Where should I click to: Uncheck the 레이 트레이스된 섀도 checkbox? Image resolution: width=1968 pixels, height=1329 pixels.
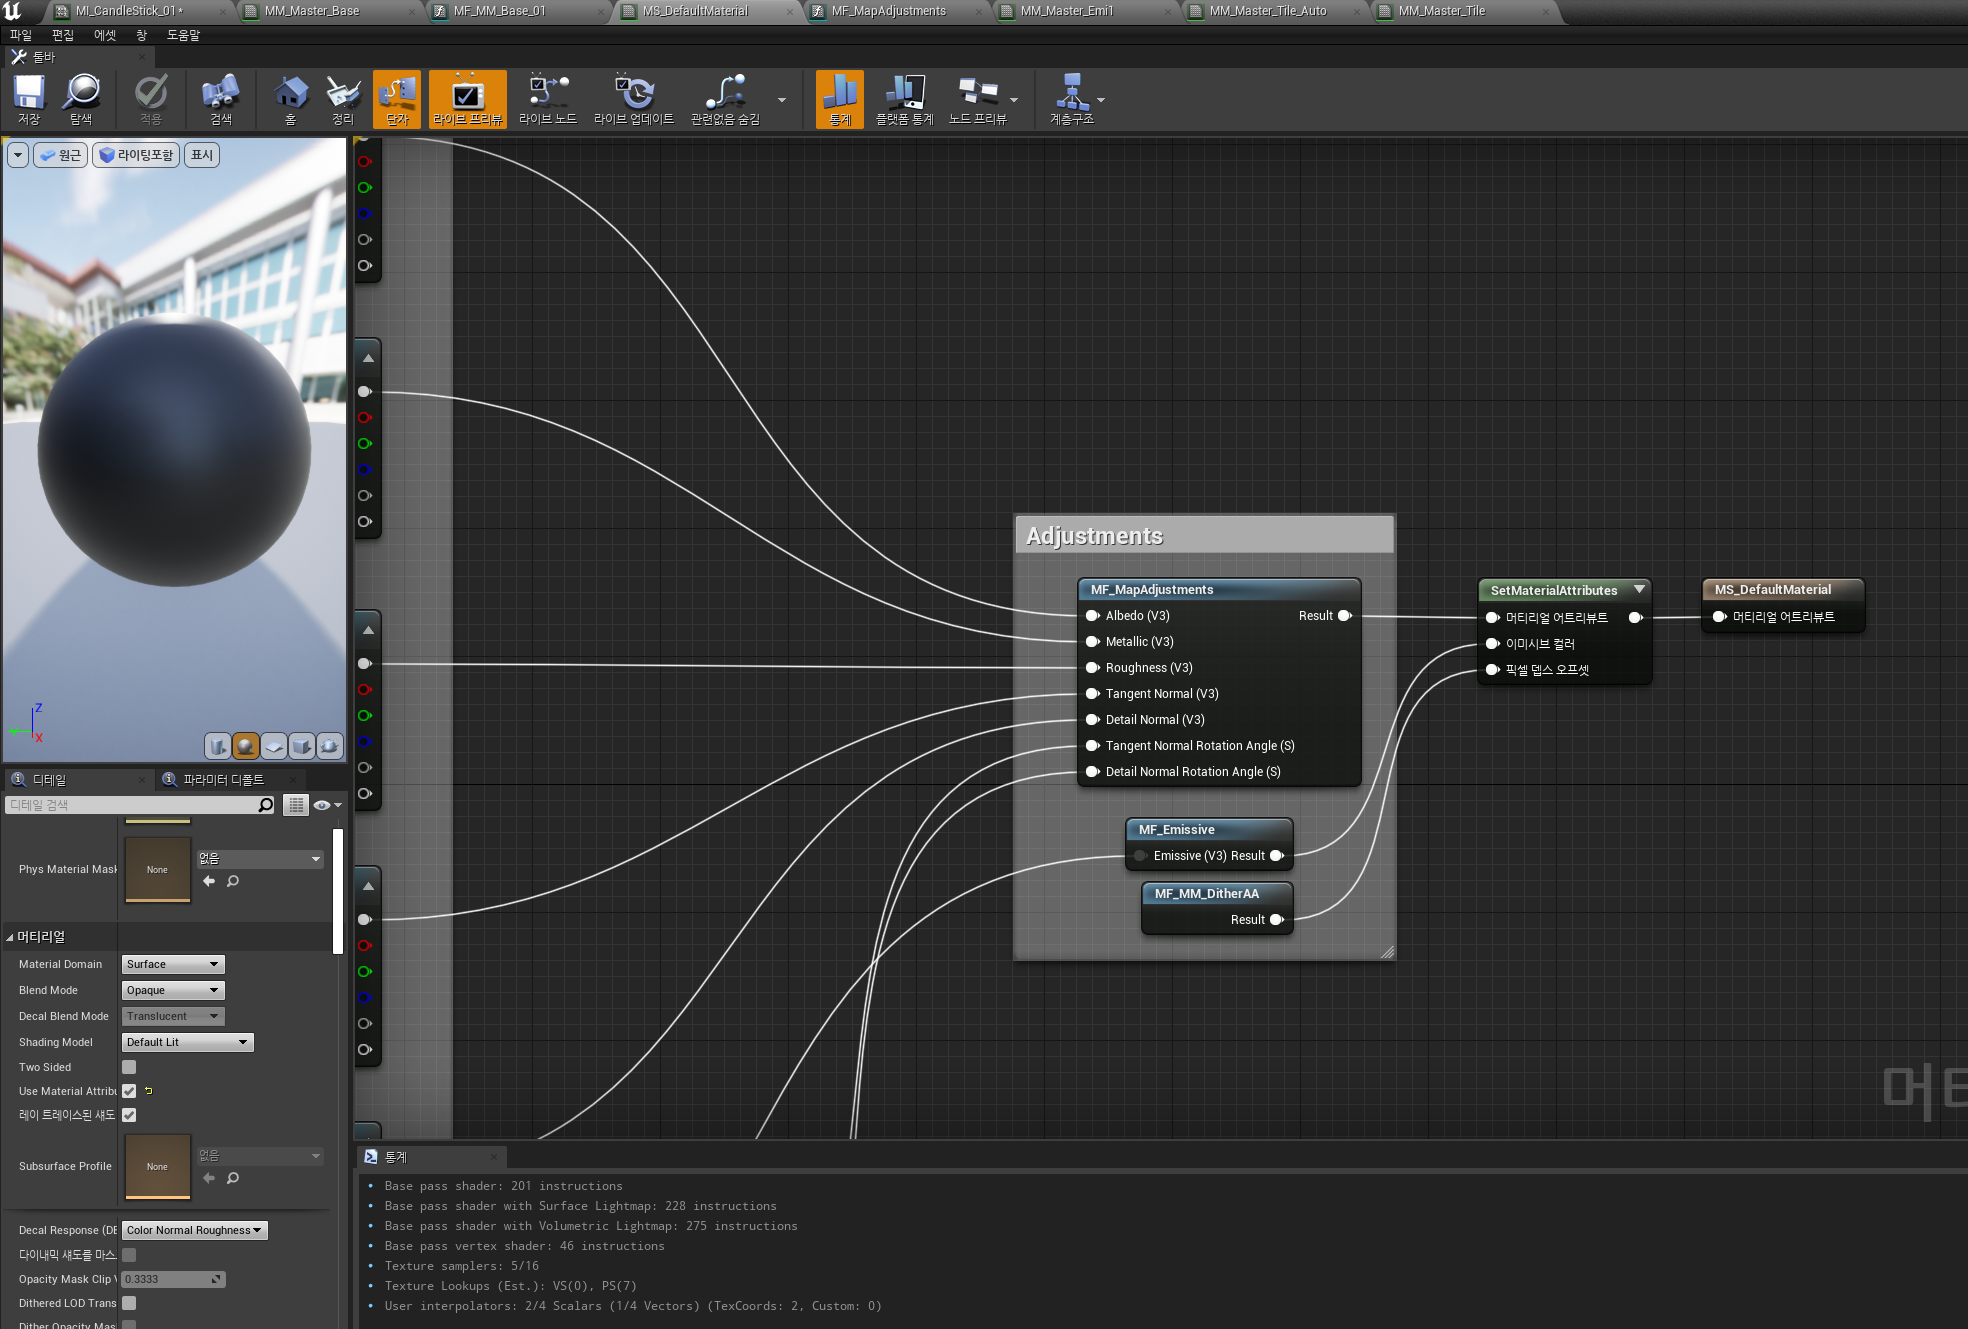[x=129, y=1115]
